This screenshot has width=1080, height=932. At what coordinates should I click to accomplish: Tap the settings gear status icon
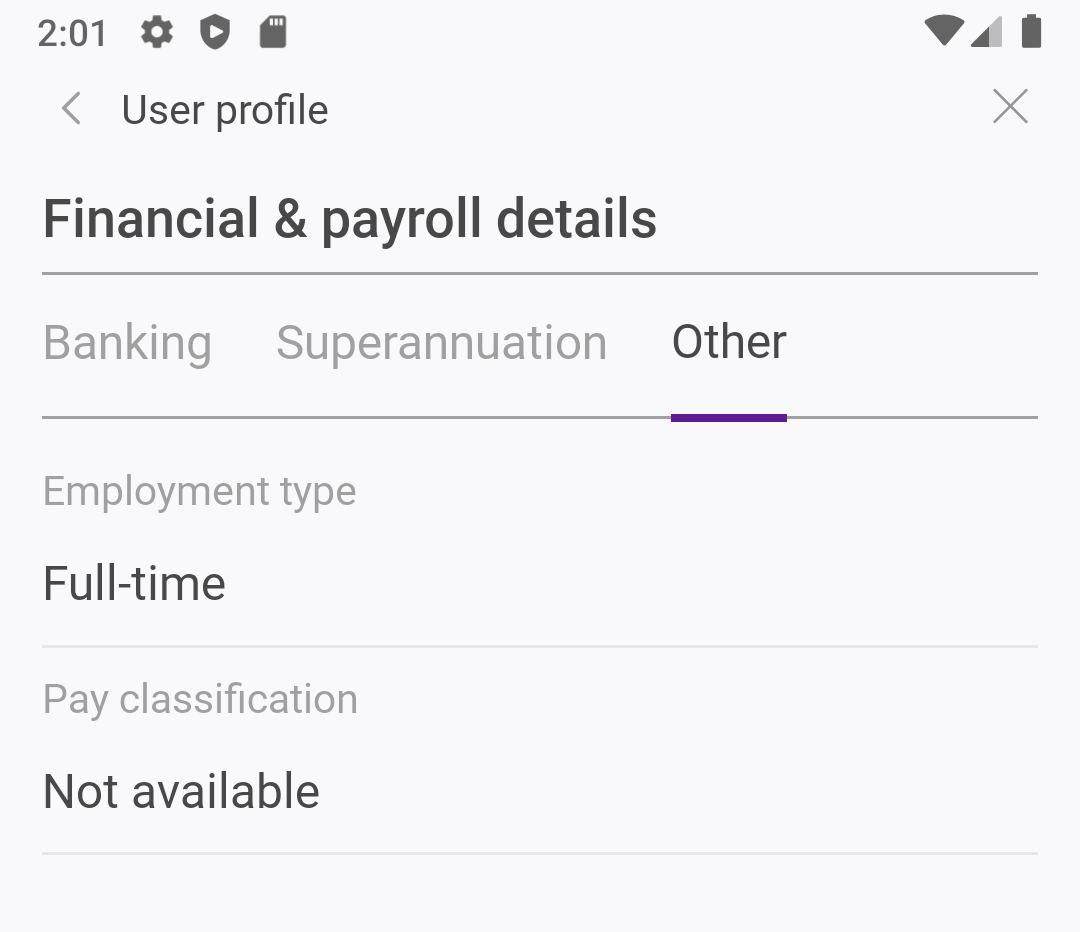pyautogui.click(x=156, y=33)
